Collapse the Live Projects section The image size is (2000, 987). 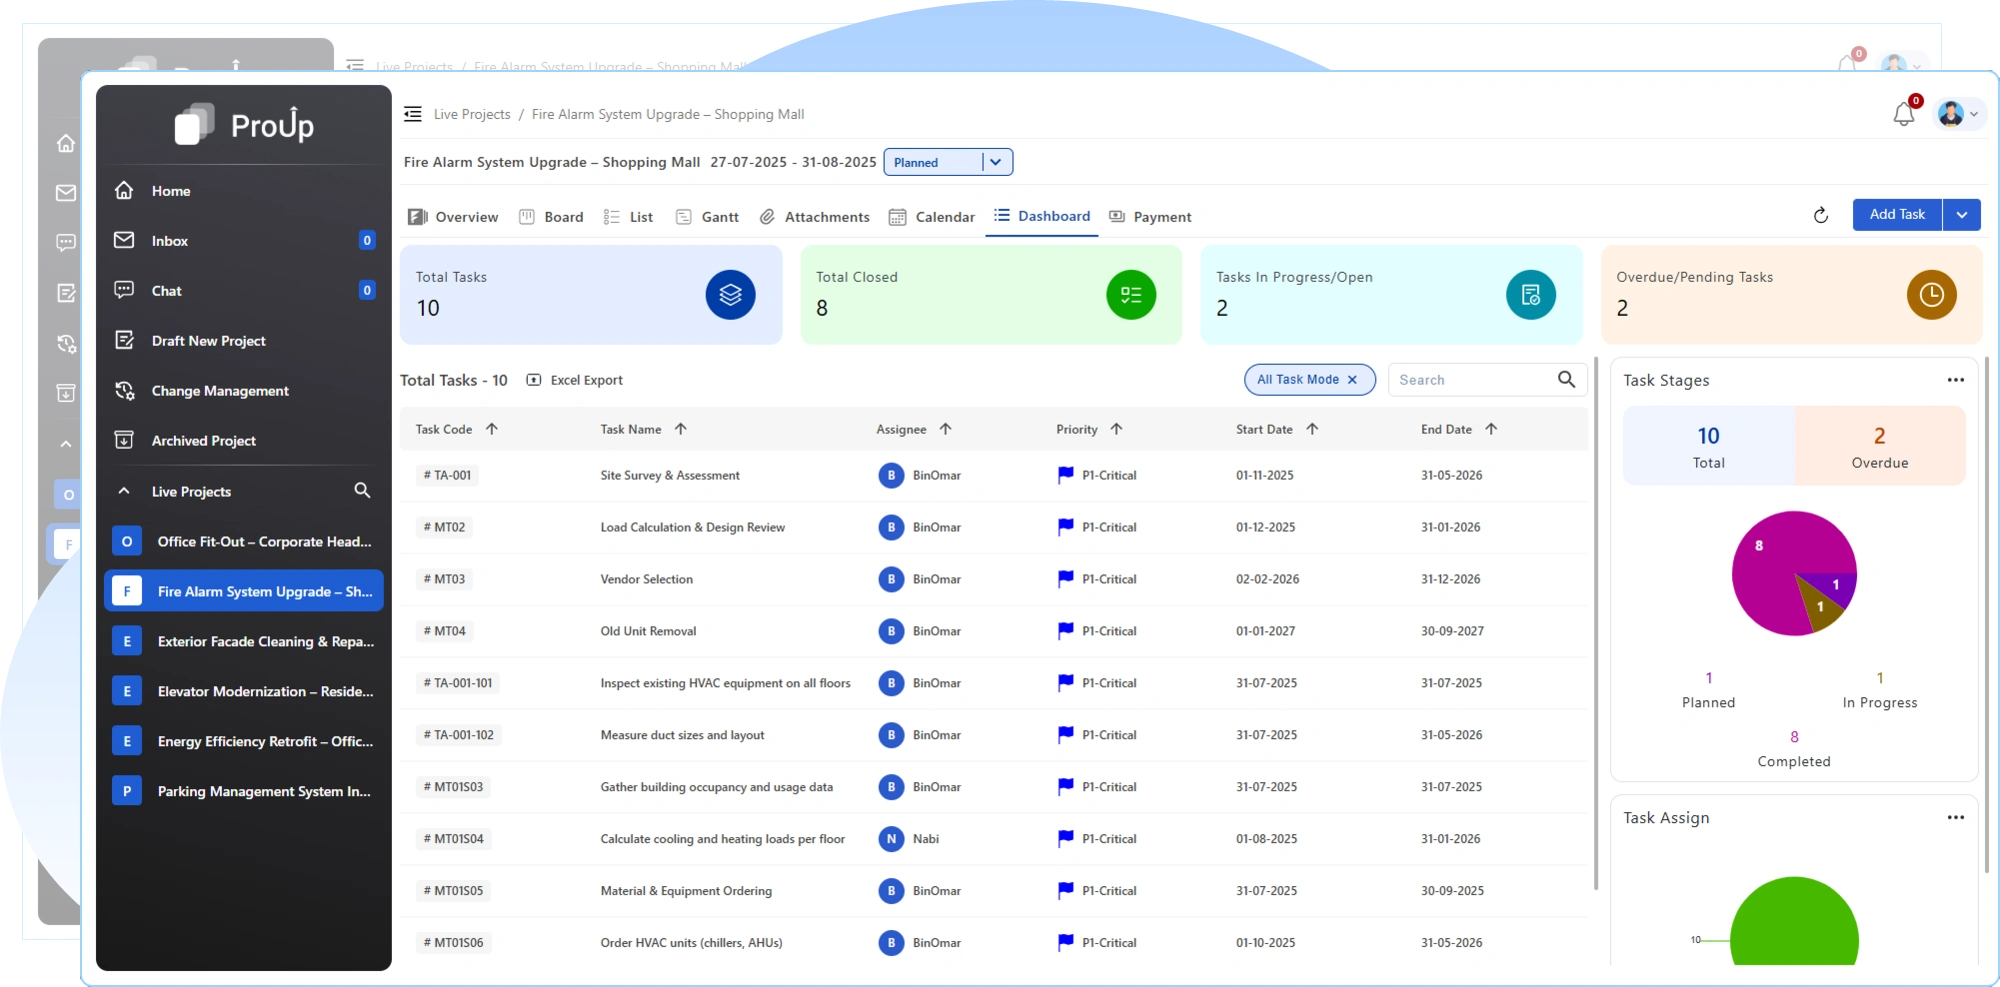click(123, 491)
